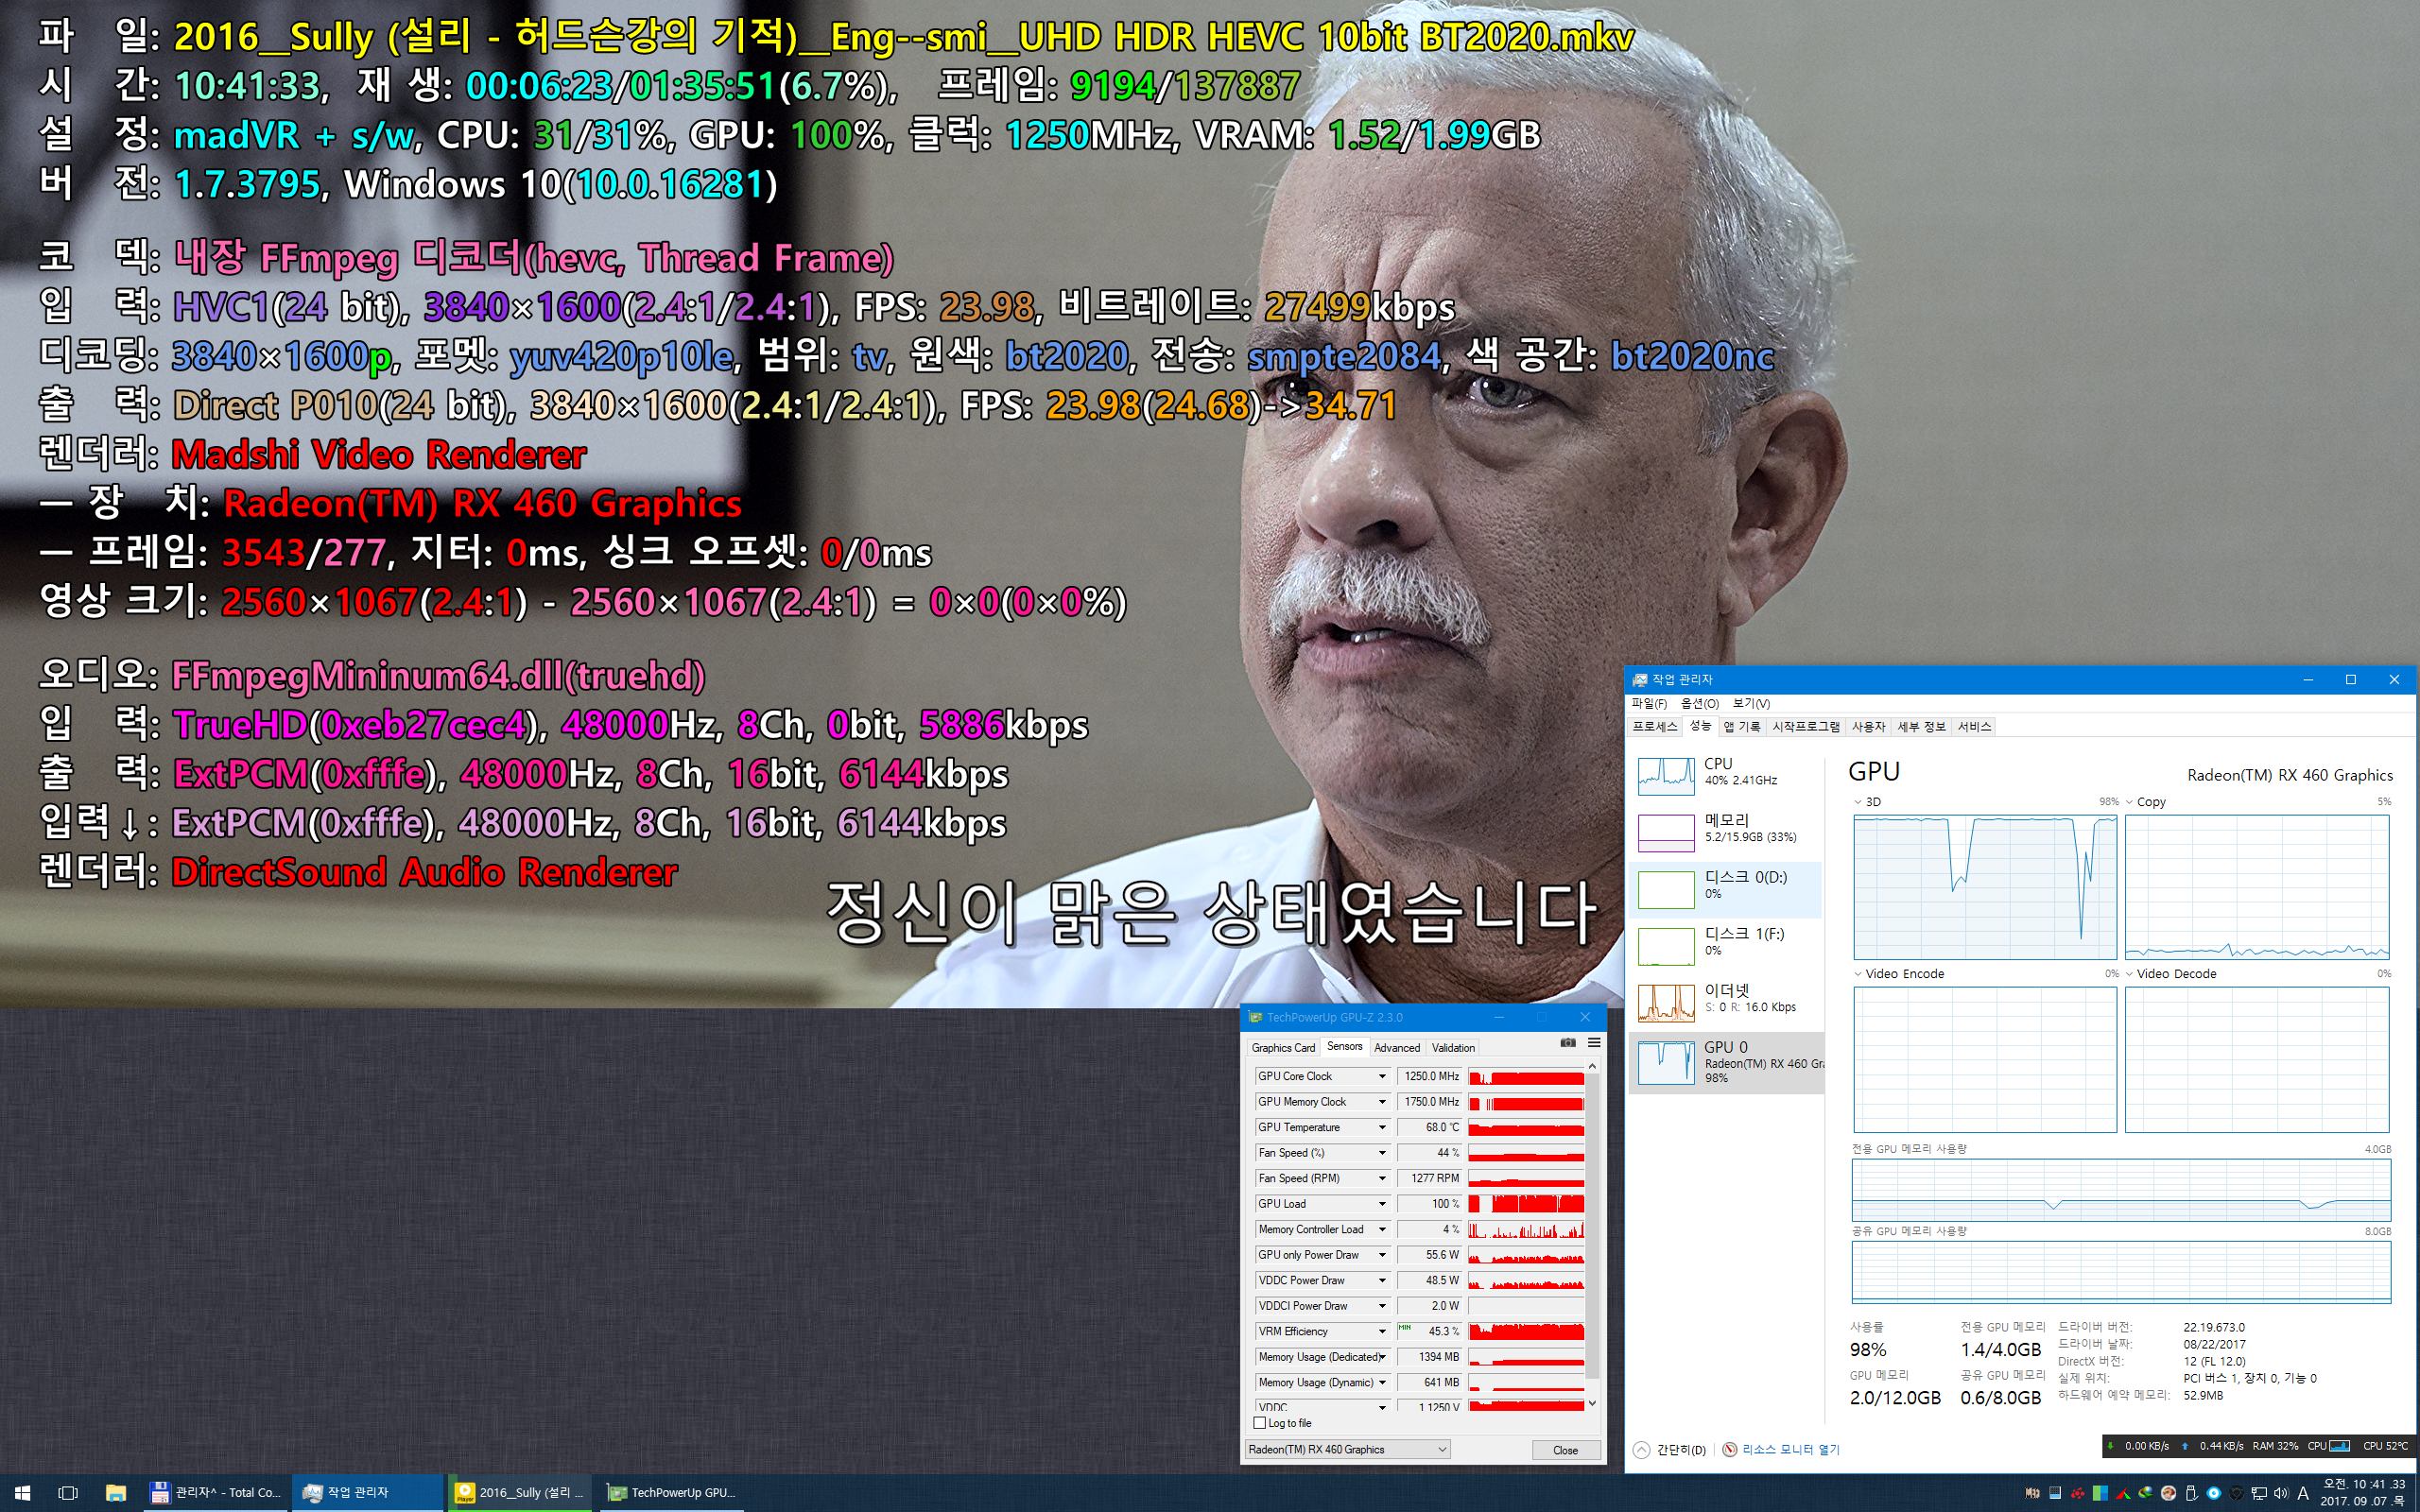This screenshot has height=1512, width=2420.
Task: Click the memory chip tray icon
Action: tap(2033, 1493)
